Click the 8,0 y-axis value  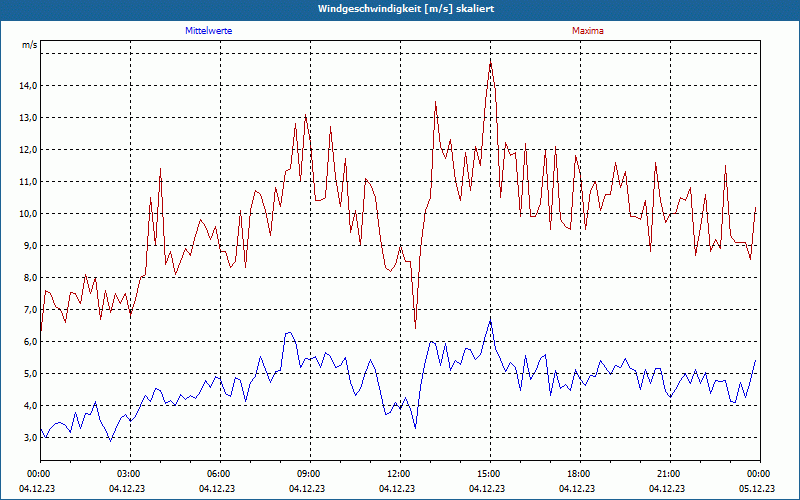(x=31, y=278)
